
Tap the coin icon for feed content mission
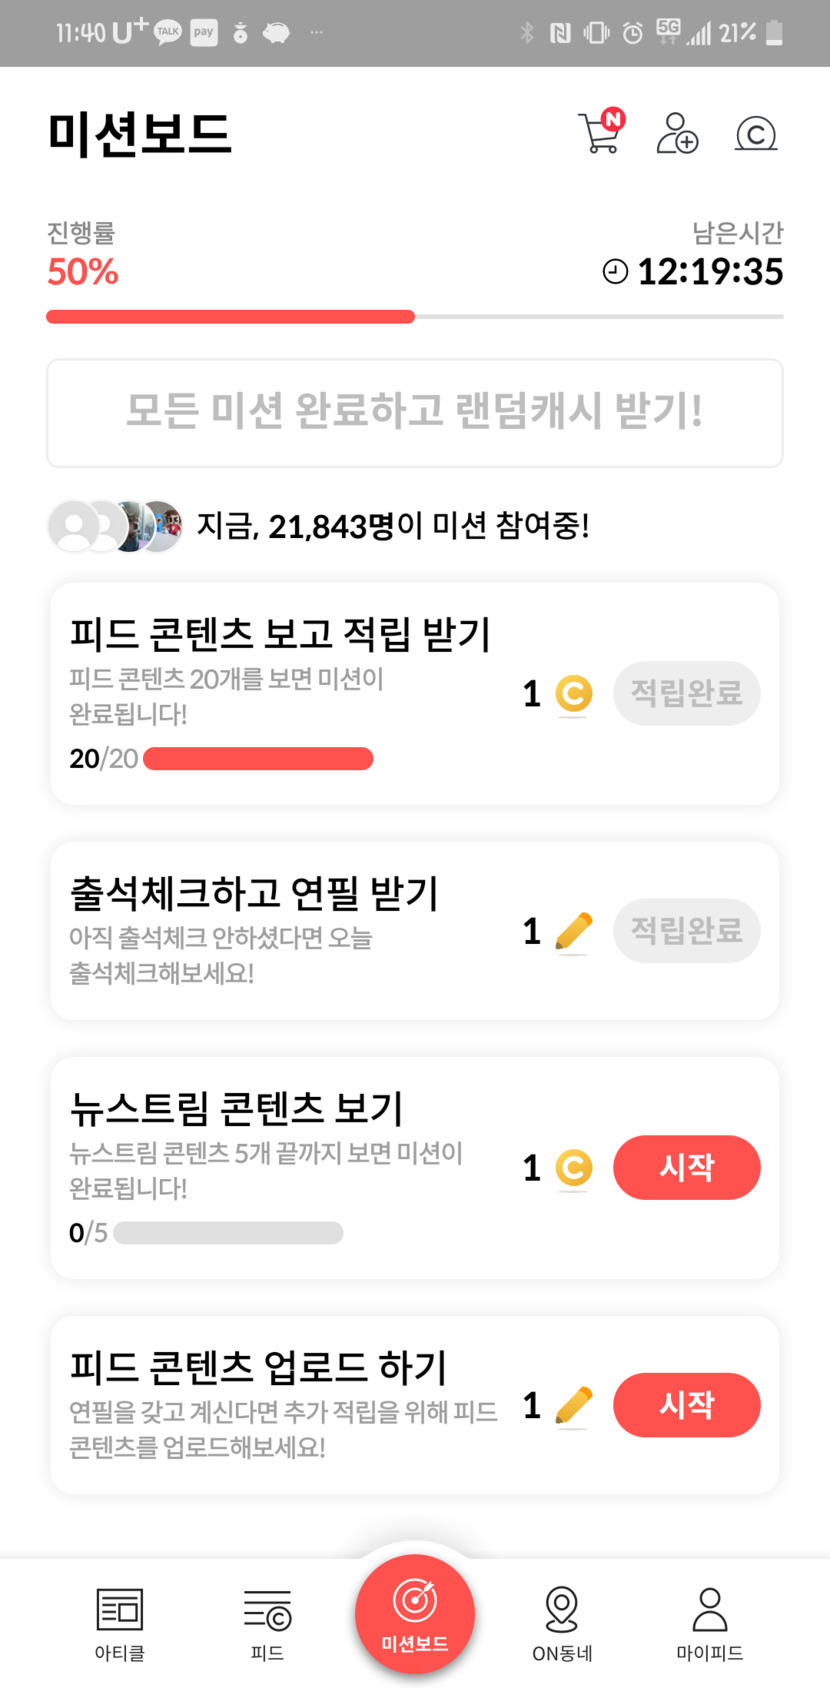tap(574, 694)
